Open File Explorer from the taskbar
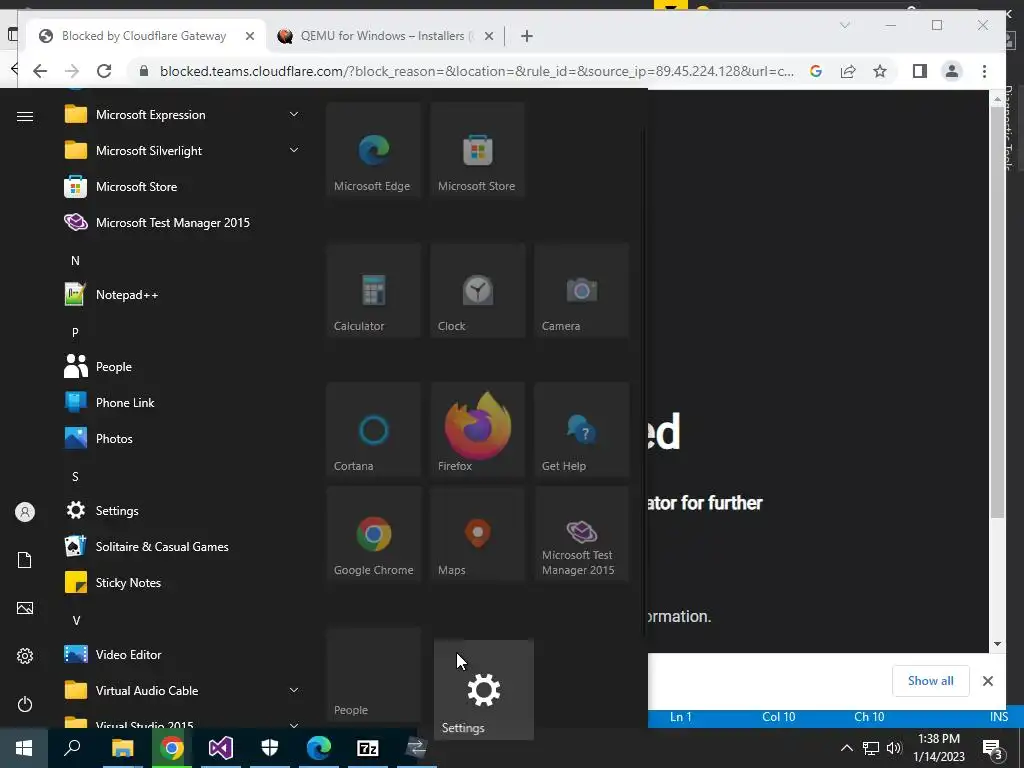The height and width of the screenshot is (768, 1024). point(122,748)
